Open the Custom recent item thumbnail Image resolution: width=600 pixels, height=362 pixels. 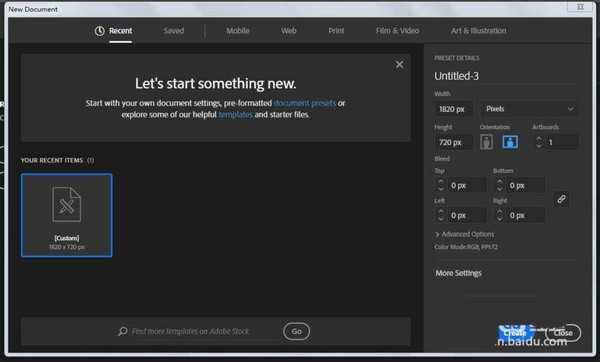[67, 215]
